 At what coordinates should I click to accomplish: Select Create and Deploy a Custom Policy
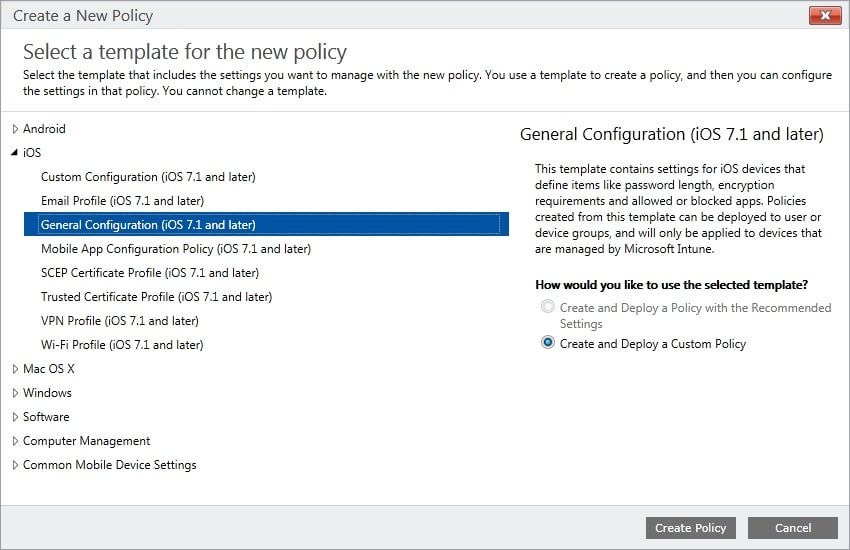(x=547, y=343)
